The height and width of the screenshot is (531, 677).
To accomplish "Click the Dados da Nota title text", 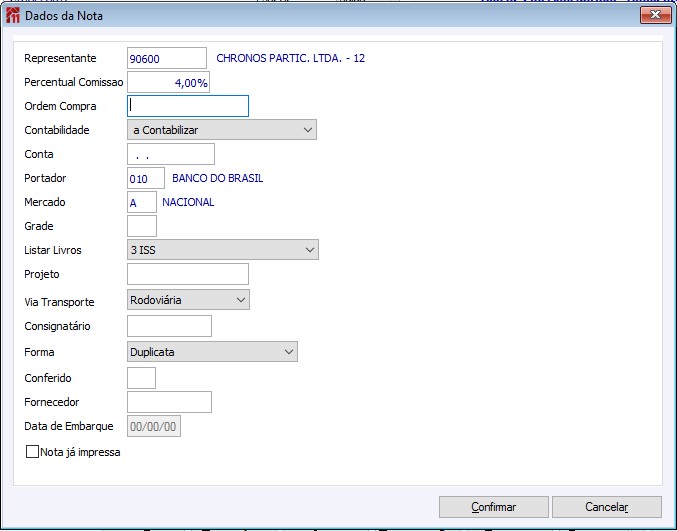I will [64, 16].
